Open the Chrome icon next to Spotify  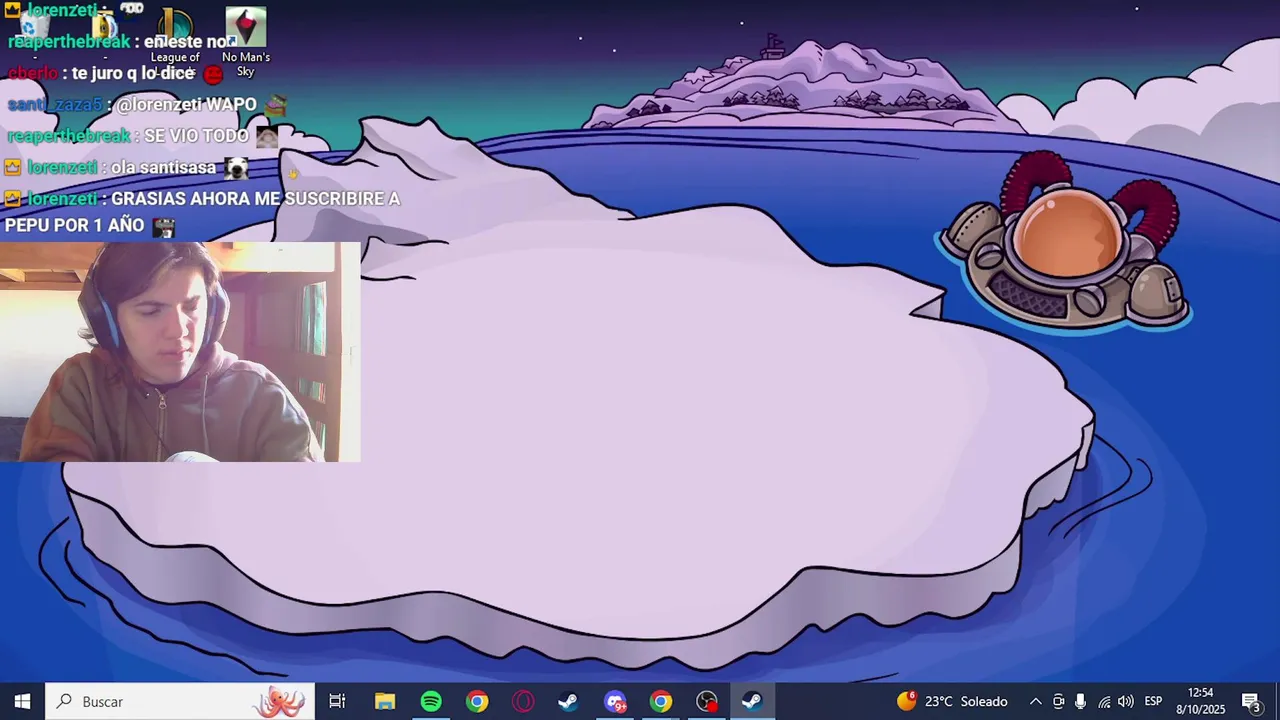coord(477,701)
